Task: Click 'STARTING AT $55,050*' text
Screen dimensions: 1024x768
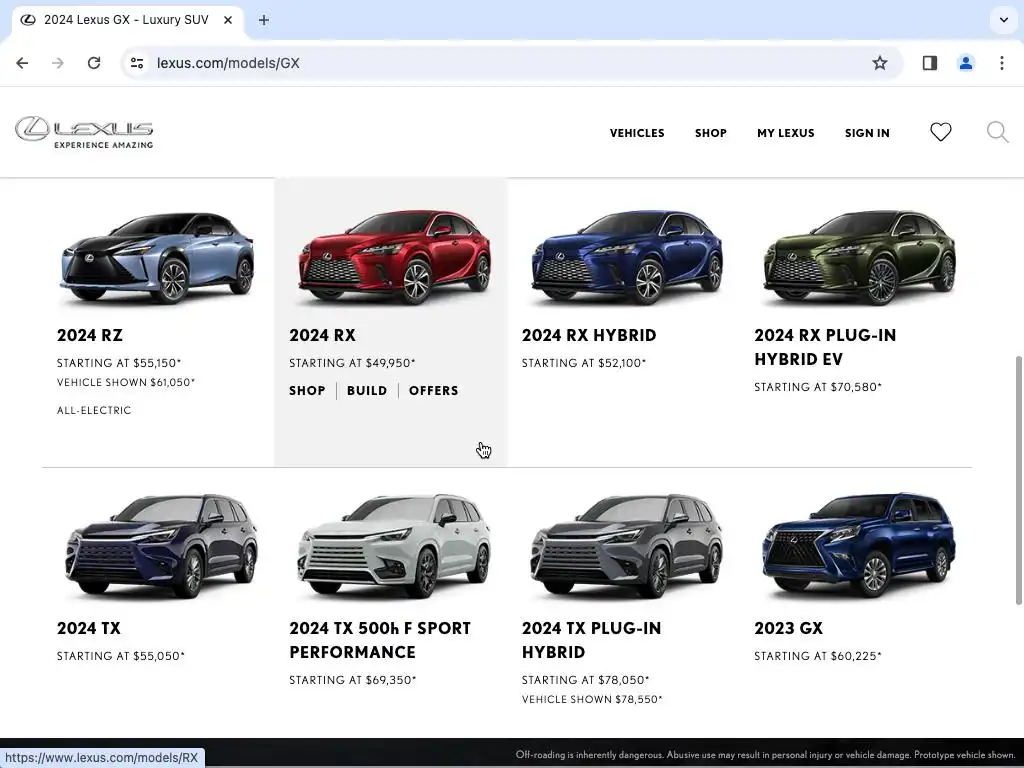Action: (x=121, y=656)
